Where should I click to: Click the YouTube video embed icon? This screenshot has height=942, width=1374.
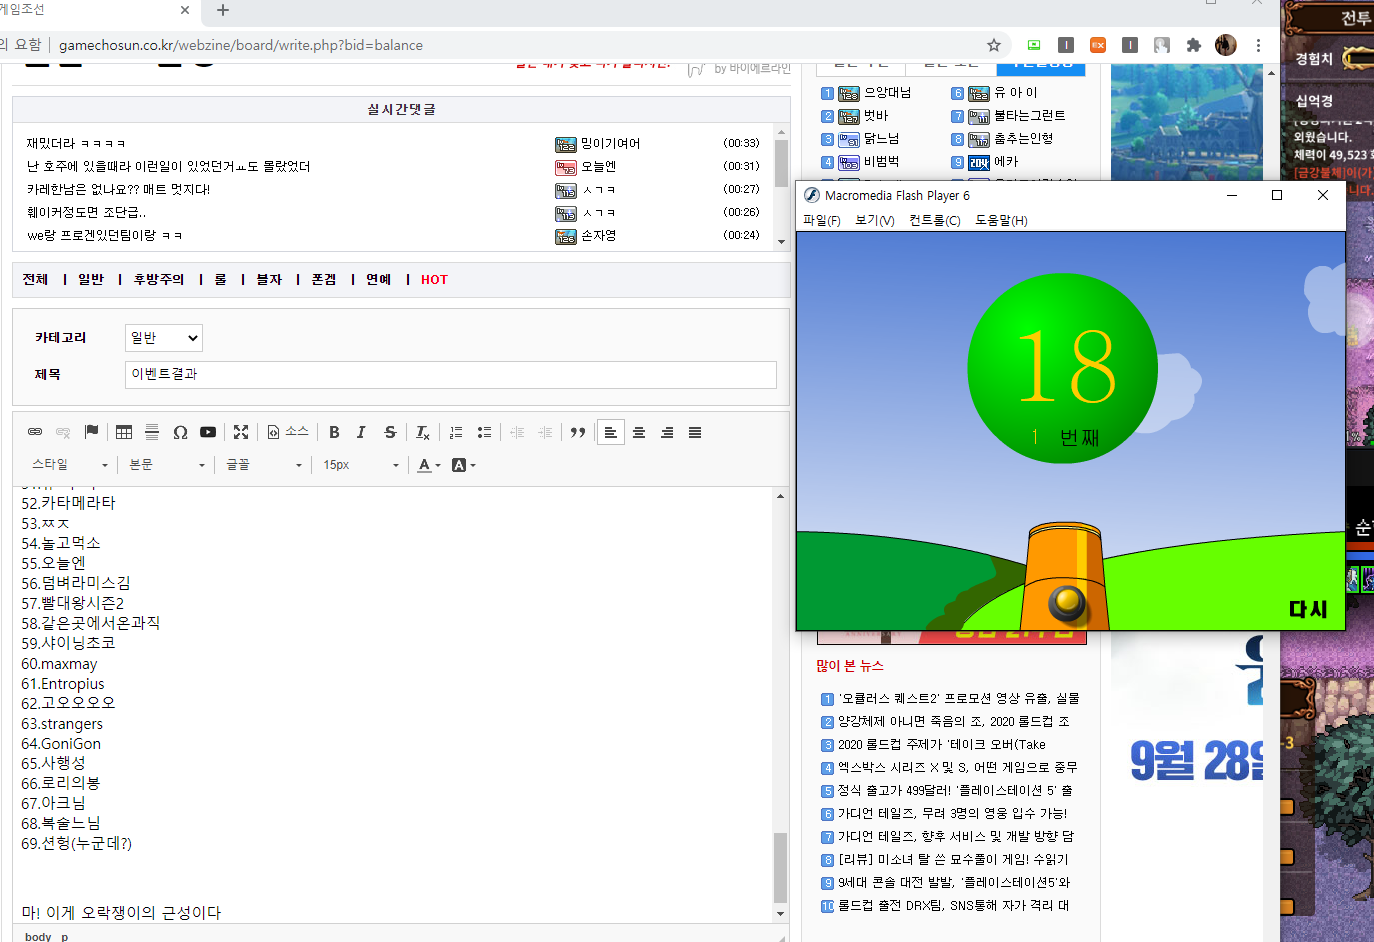[208, 432]
